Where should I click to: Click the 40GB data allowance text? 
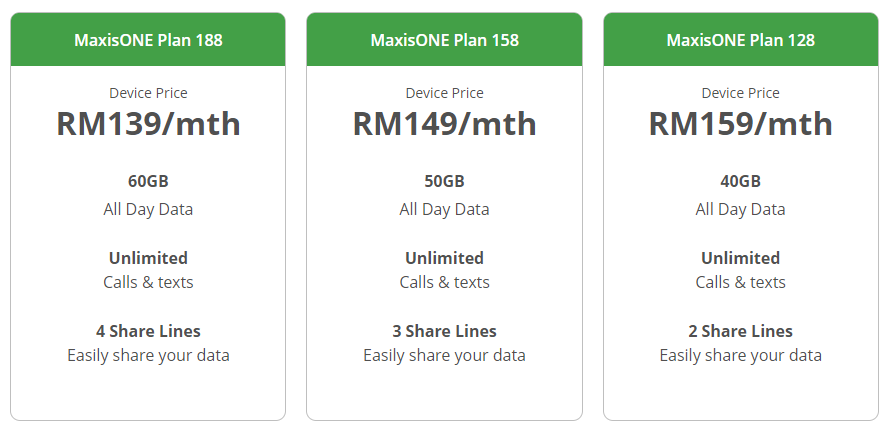point(740,182)
